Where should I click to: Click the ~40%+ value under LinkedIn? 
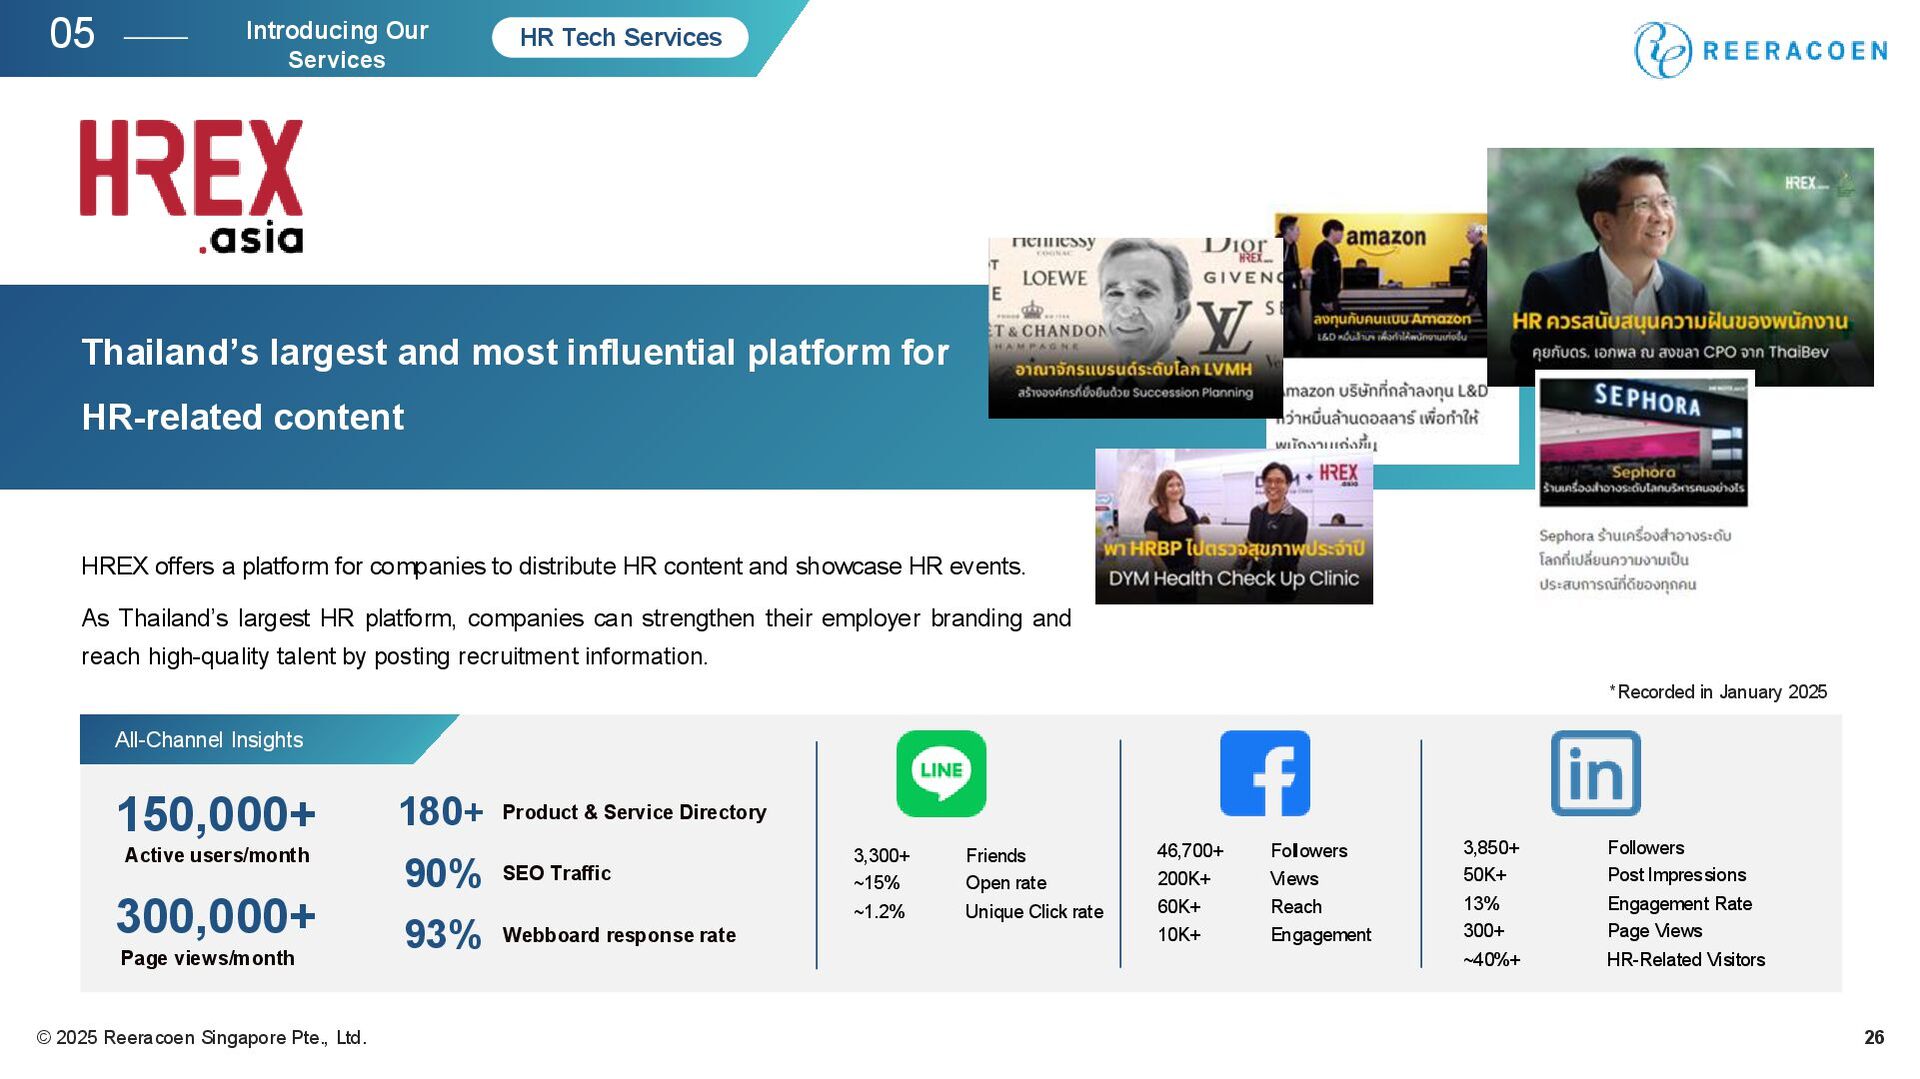pyautogui.click(x=1492, y=960)
